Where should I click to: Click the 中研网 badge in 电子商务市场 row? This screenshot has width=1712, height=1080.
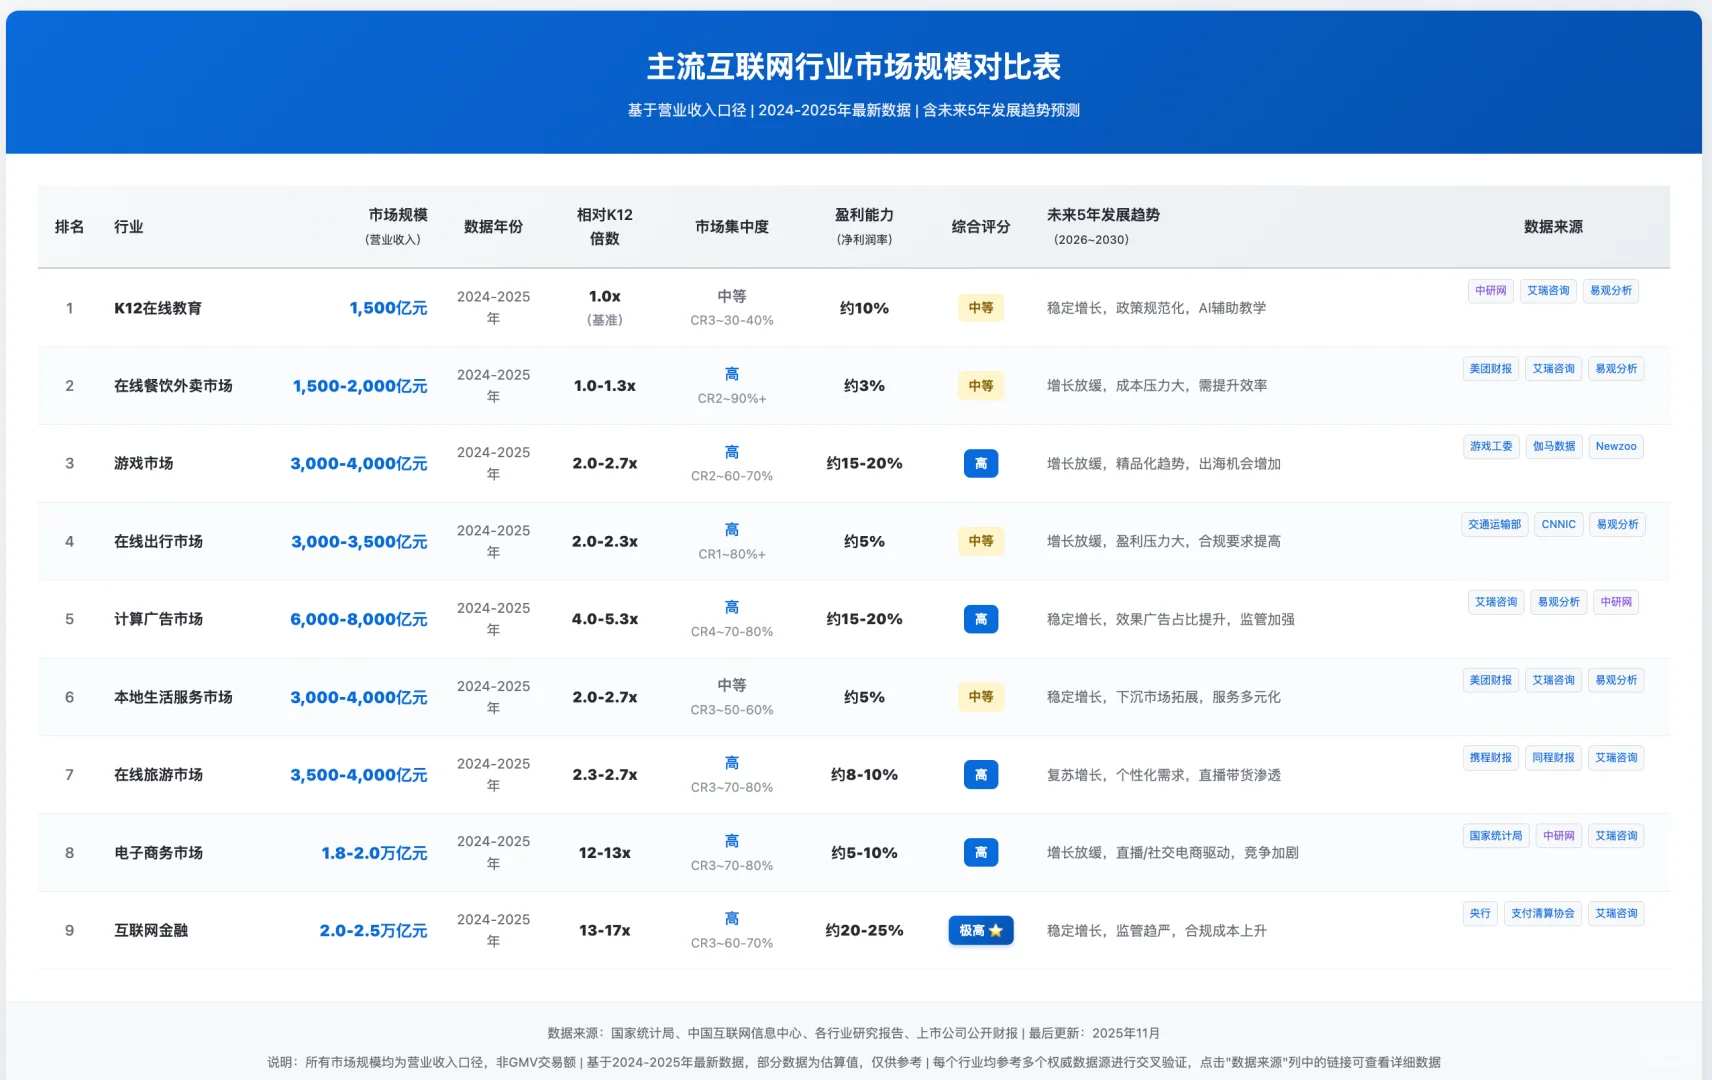coord(1558,835)
